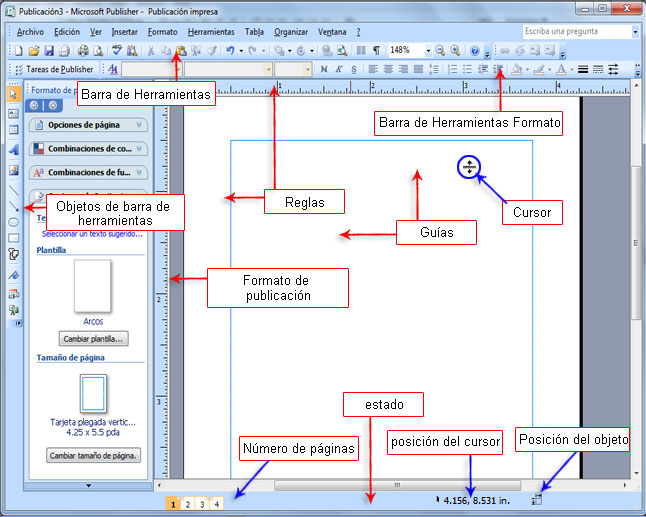Click the Fill Color paint bucket

(517, 69)
